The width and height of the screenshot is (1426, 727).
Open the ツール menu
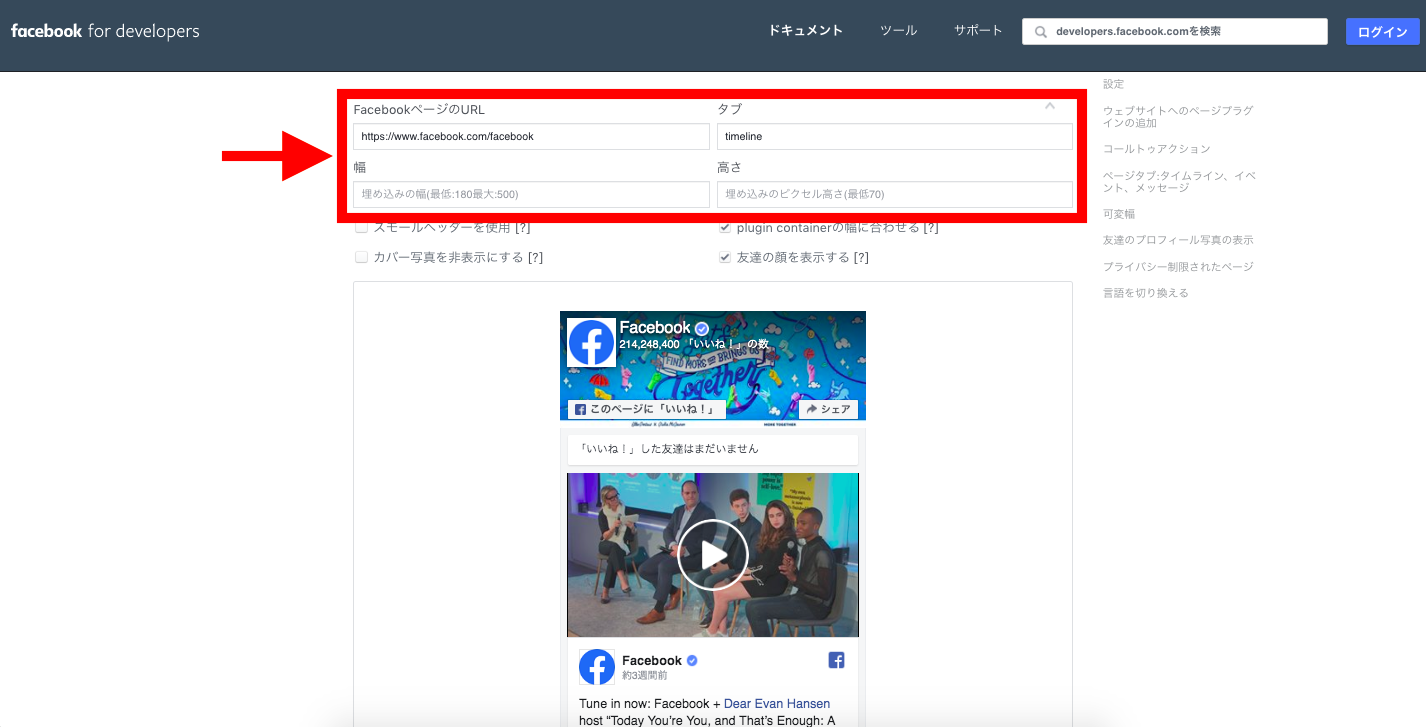click(898, 31)
